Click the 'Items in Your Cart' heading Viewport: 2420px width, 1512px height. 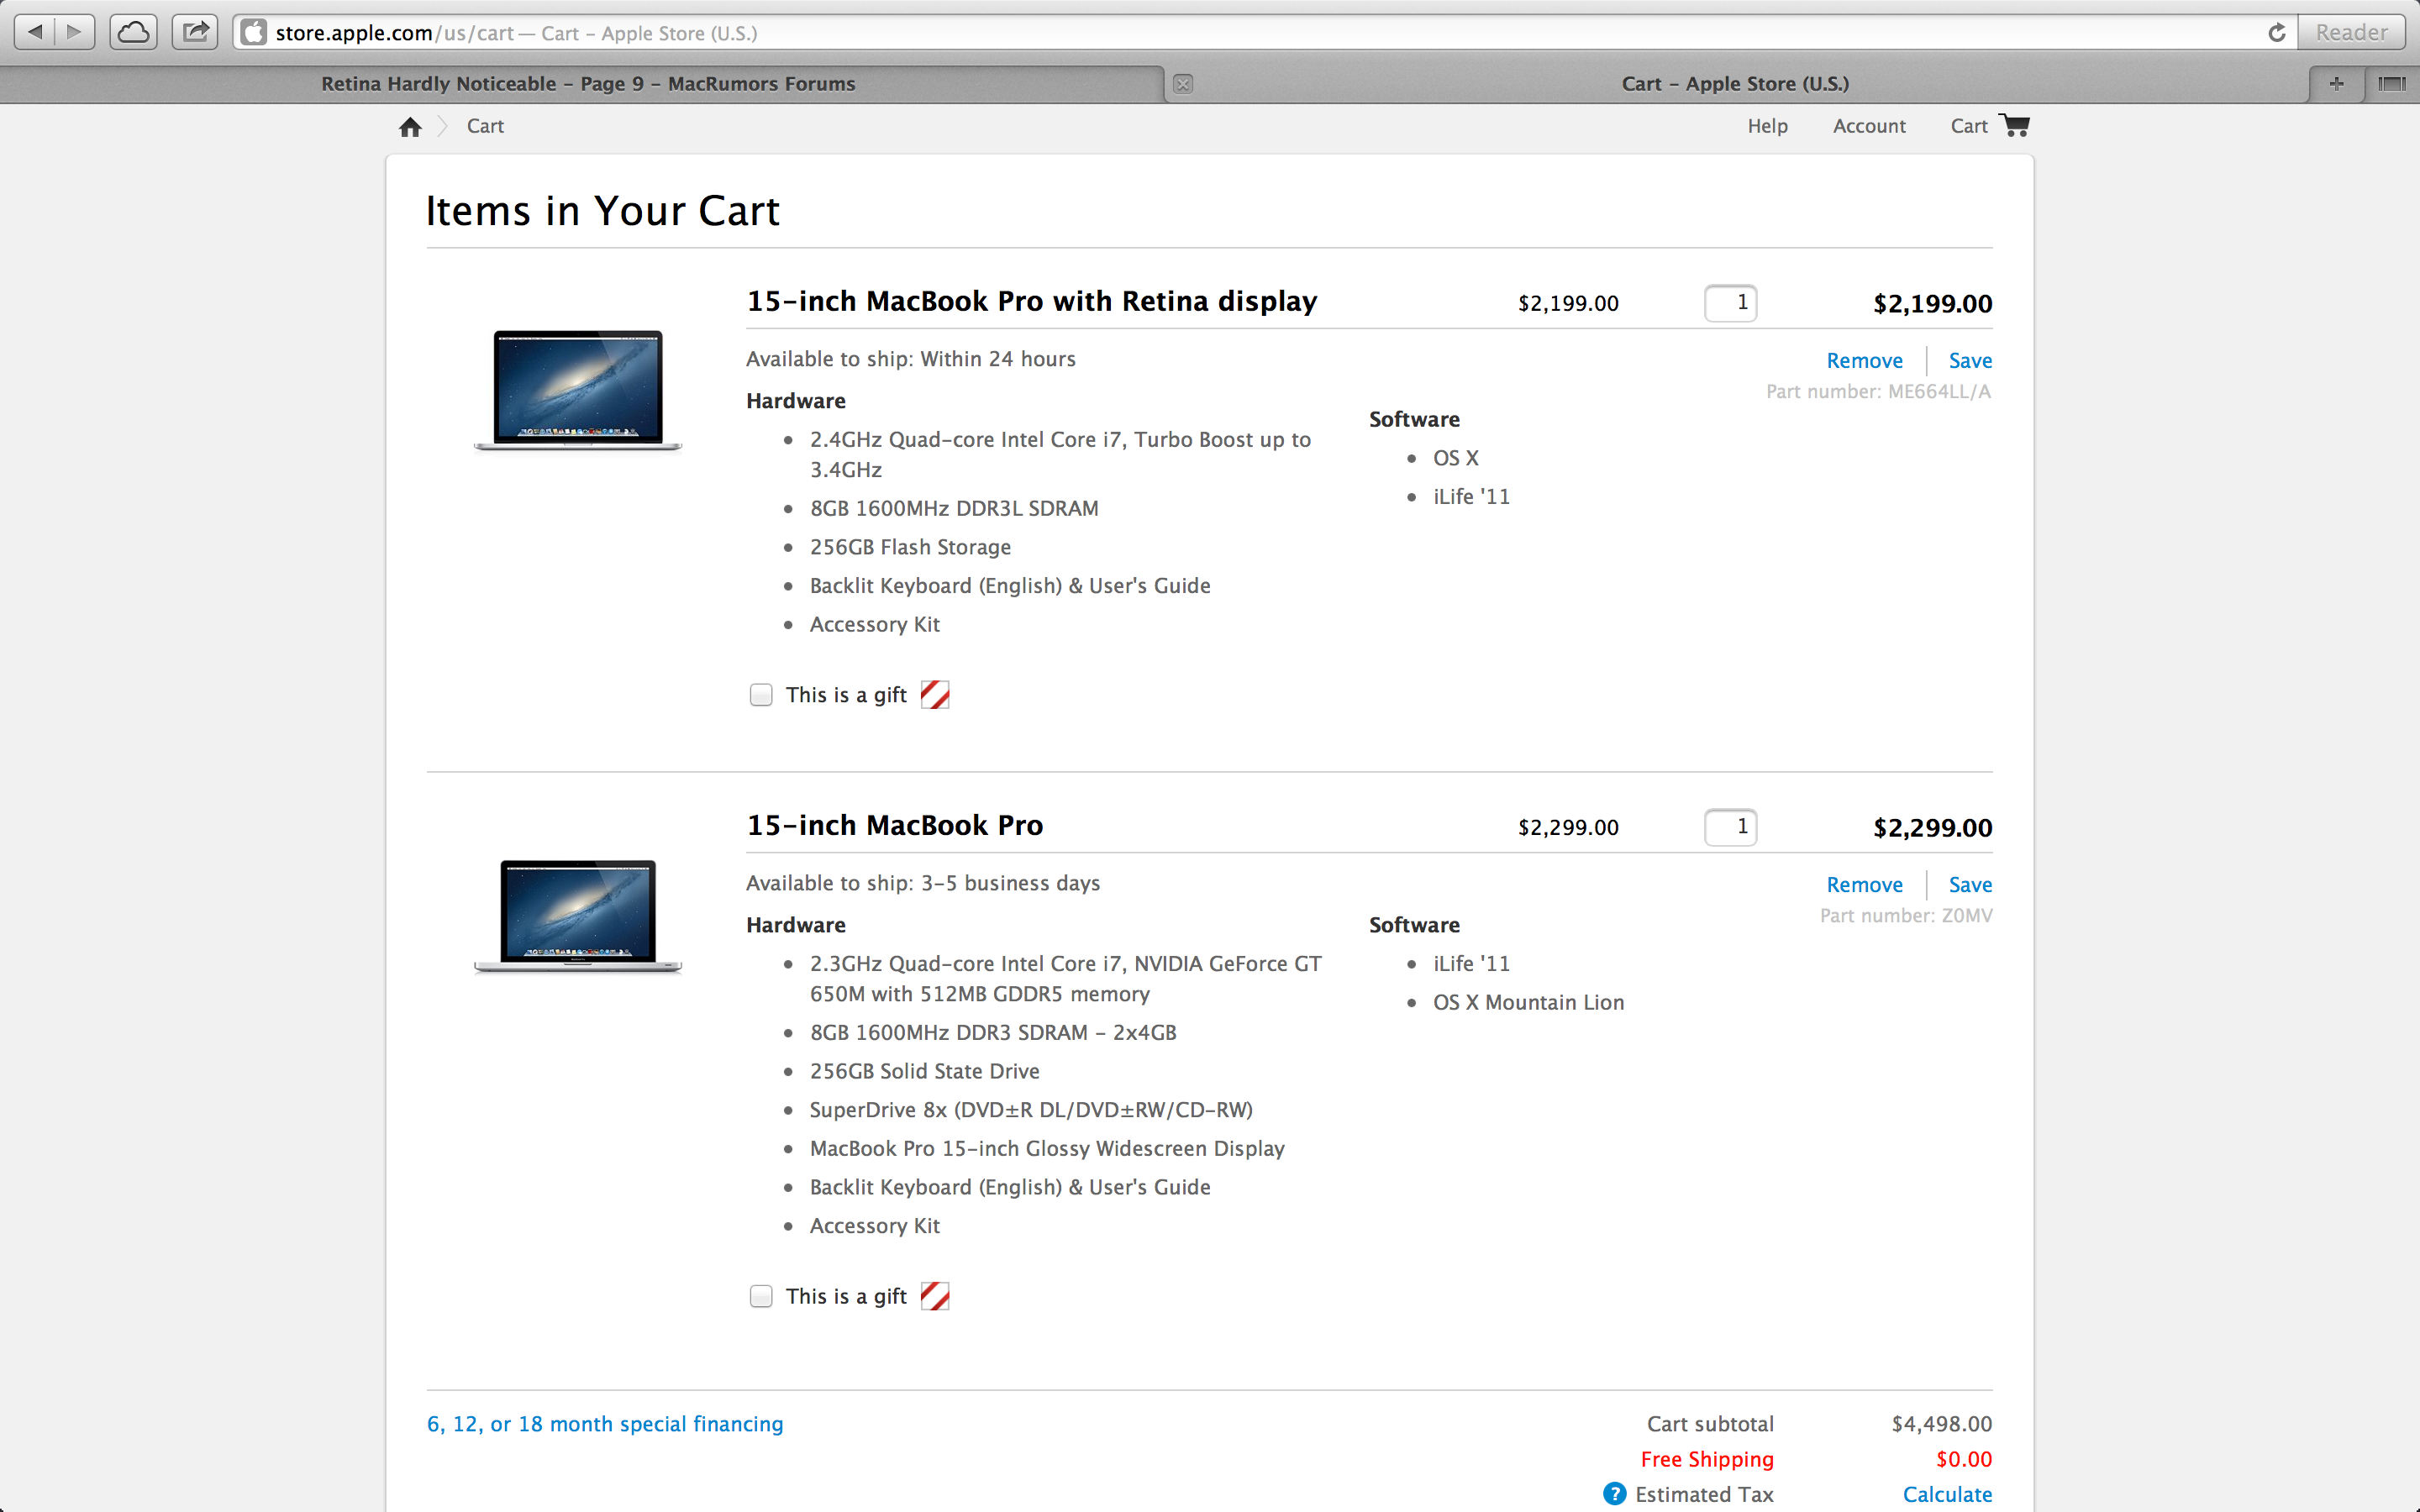pos(602,211)
